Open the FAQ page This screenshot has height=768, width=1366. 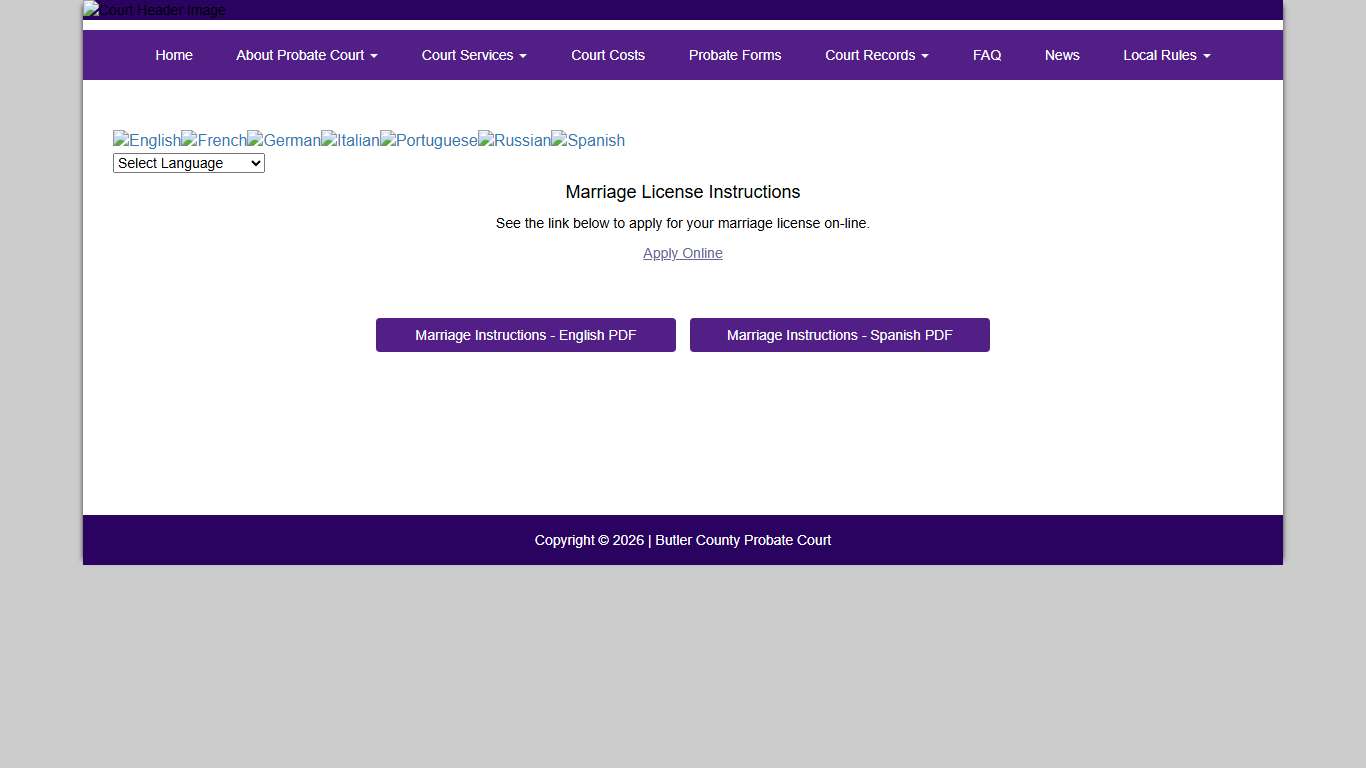[x=987, y=55]
